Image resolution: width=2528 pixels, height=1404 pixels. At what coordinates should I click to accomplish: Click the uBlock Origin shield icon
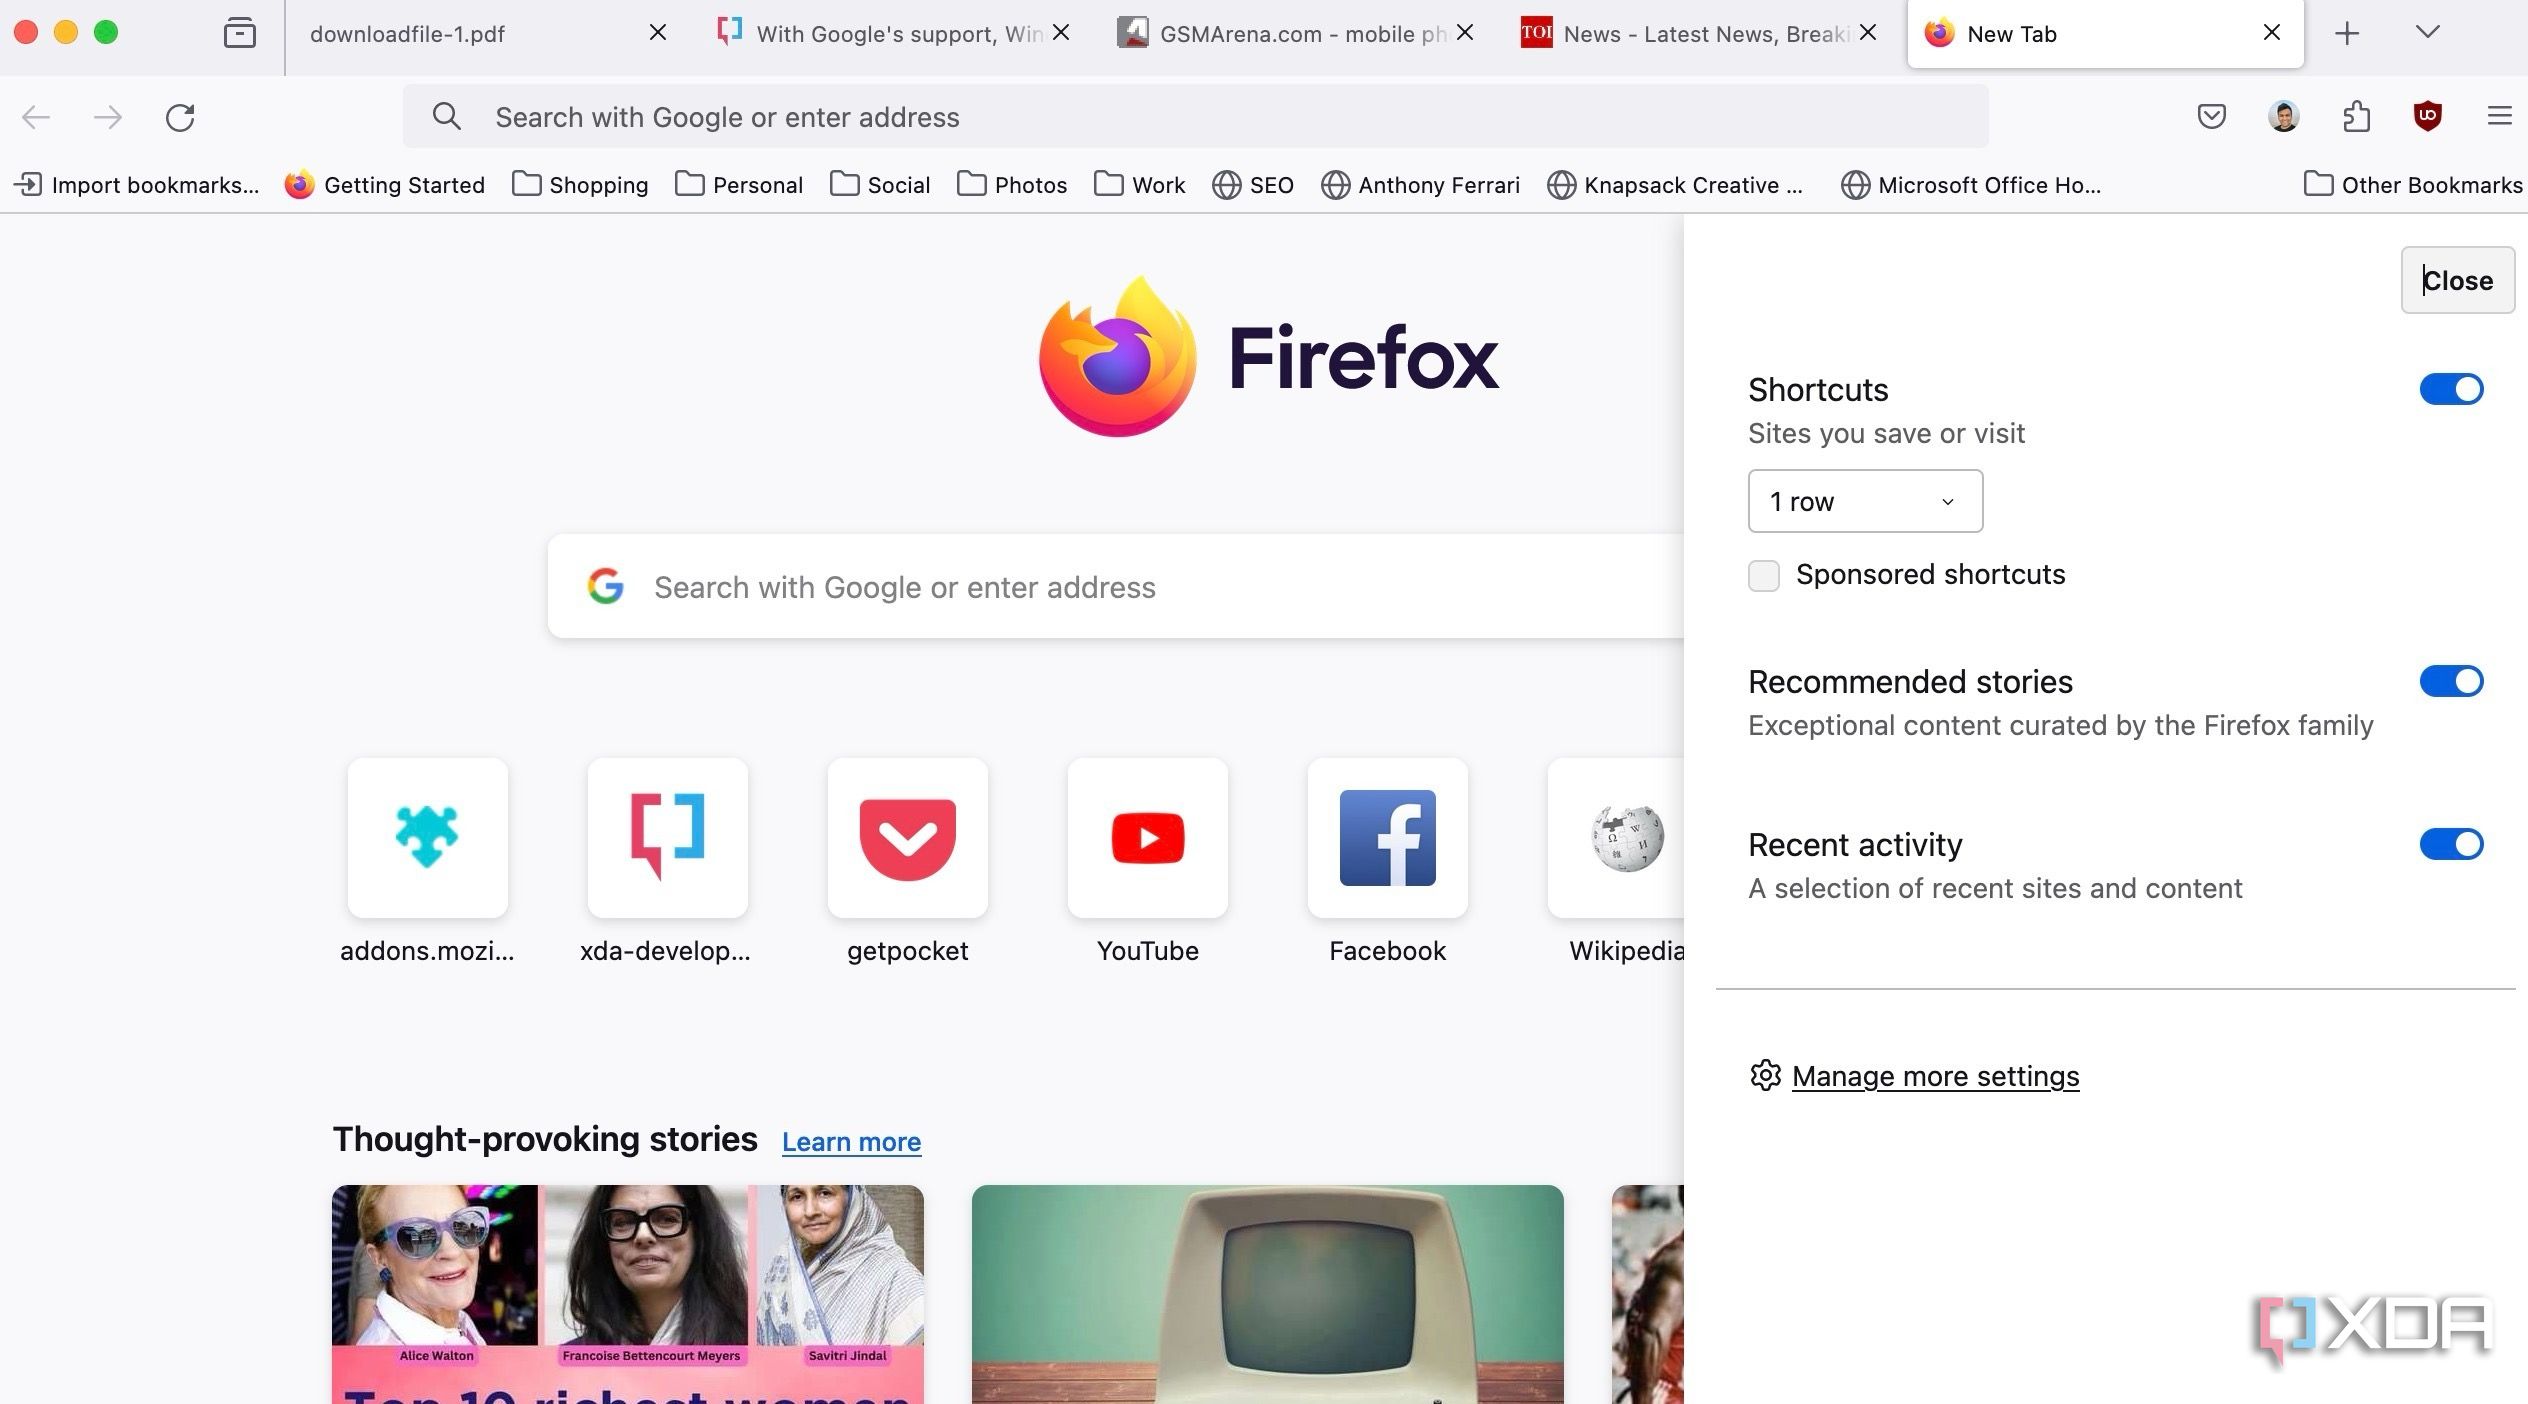pyautogui.click(x=2427, y=117)
